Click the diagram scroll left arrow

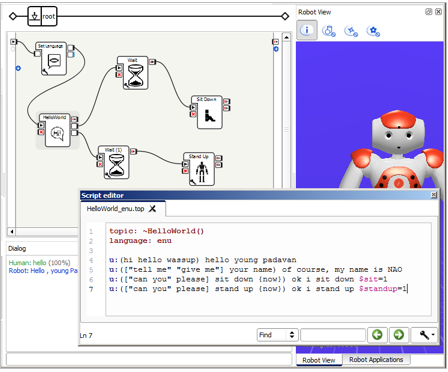12,231
